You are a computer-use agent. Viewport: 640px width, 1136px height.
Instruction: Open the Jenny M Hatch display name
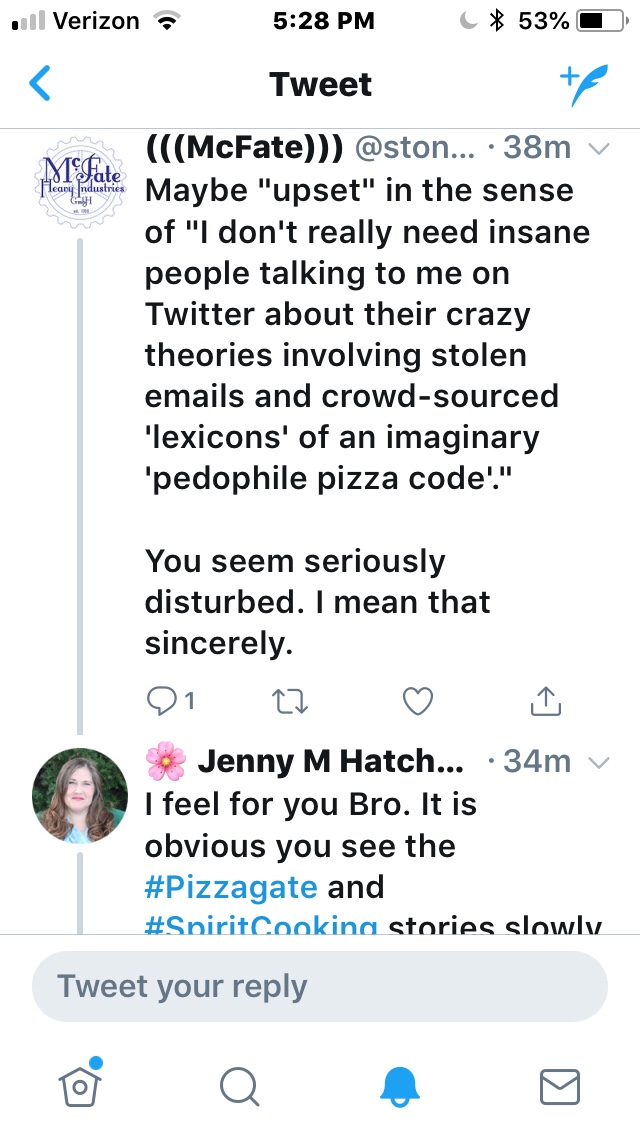330,762
